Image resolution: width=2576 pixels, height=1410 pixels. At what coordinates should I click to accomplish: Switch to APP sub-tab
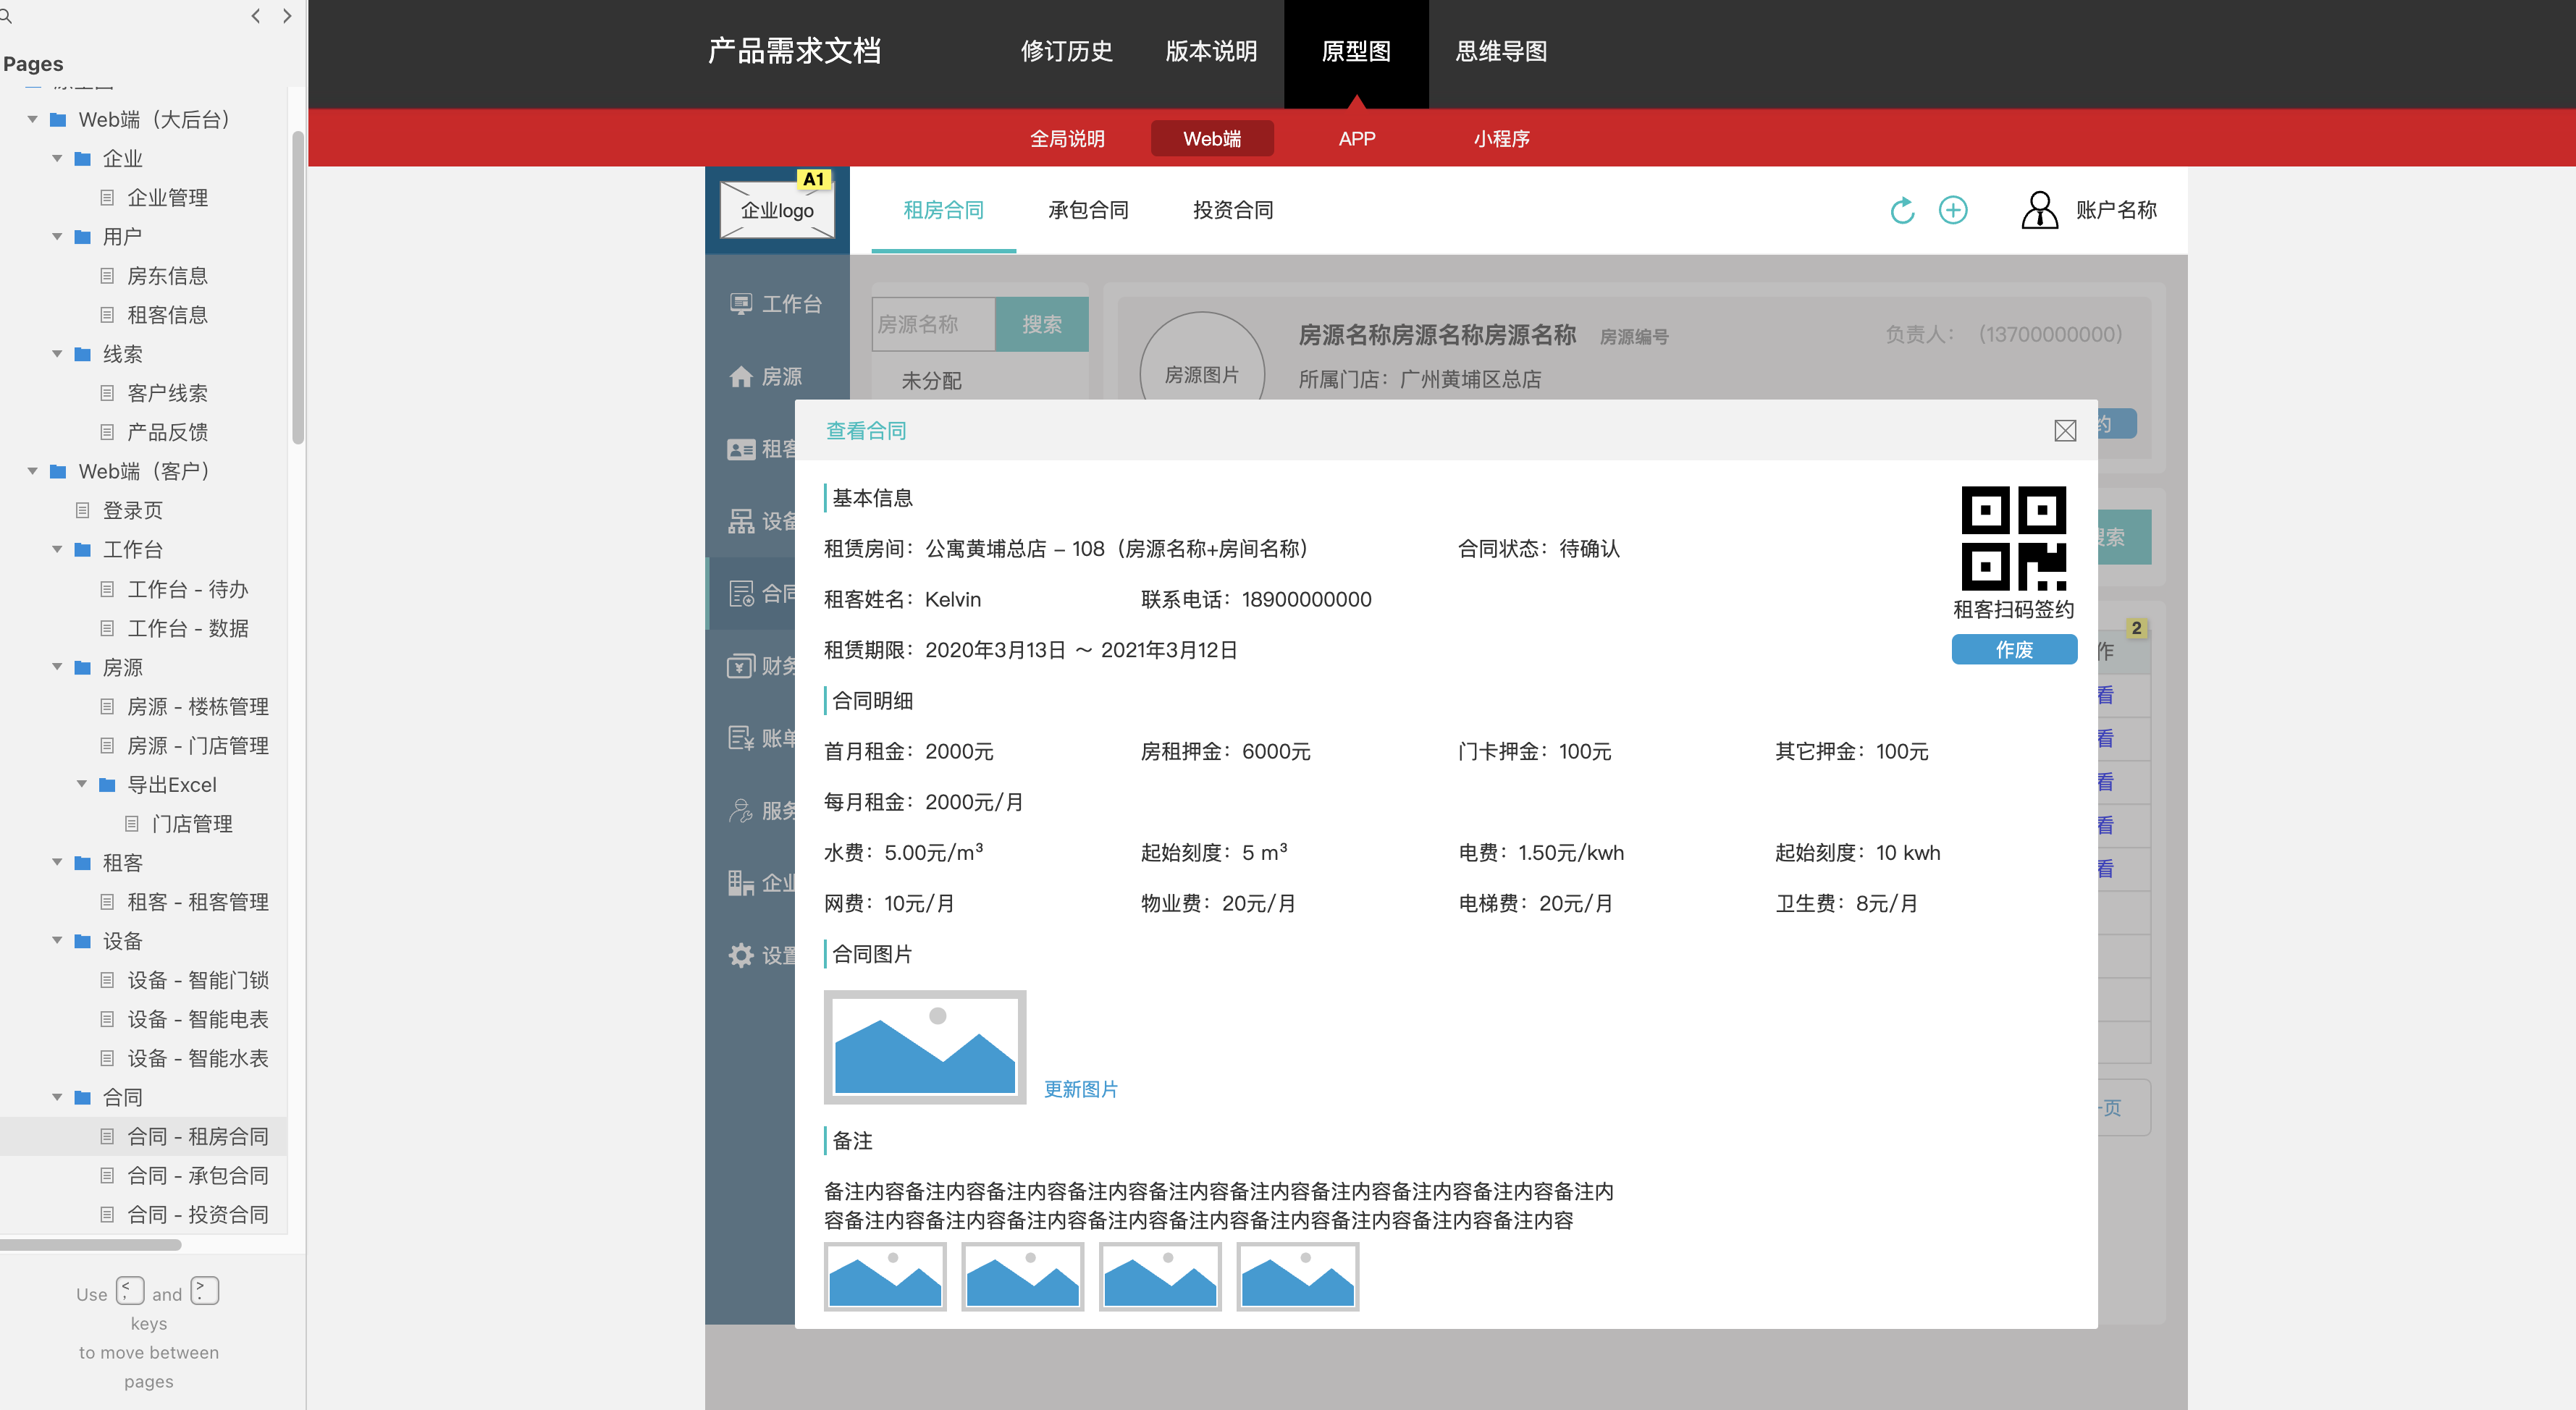tap(1357, 138)
